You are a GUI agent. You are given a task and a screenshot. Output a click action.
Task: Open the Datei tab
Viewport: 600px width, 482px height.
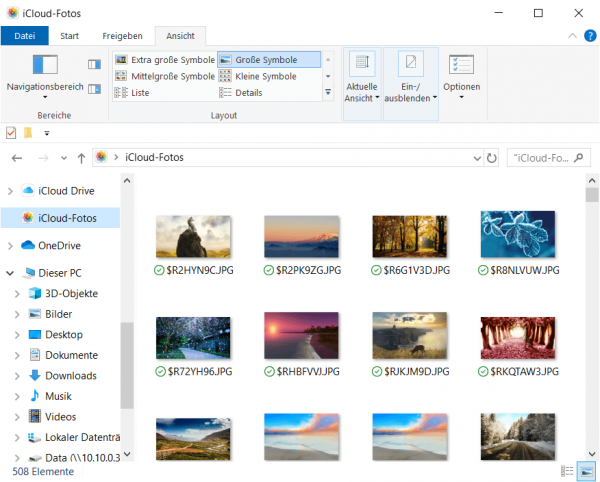coord(24,36)
